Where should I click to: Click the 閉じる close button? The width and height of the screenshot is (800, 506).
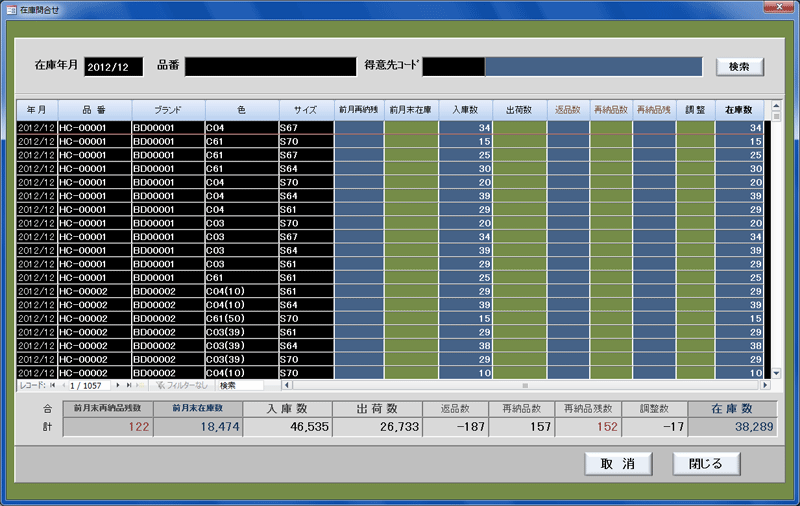[706, 464]
